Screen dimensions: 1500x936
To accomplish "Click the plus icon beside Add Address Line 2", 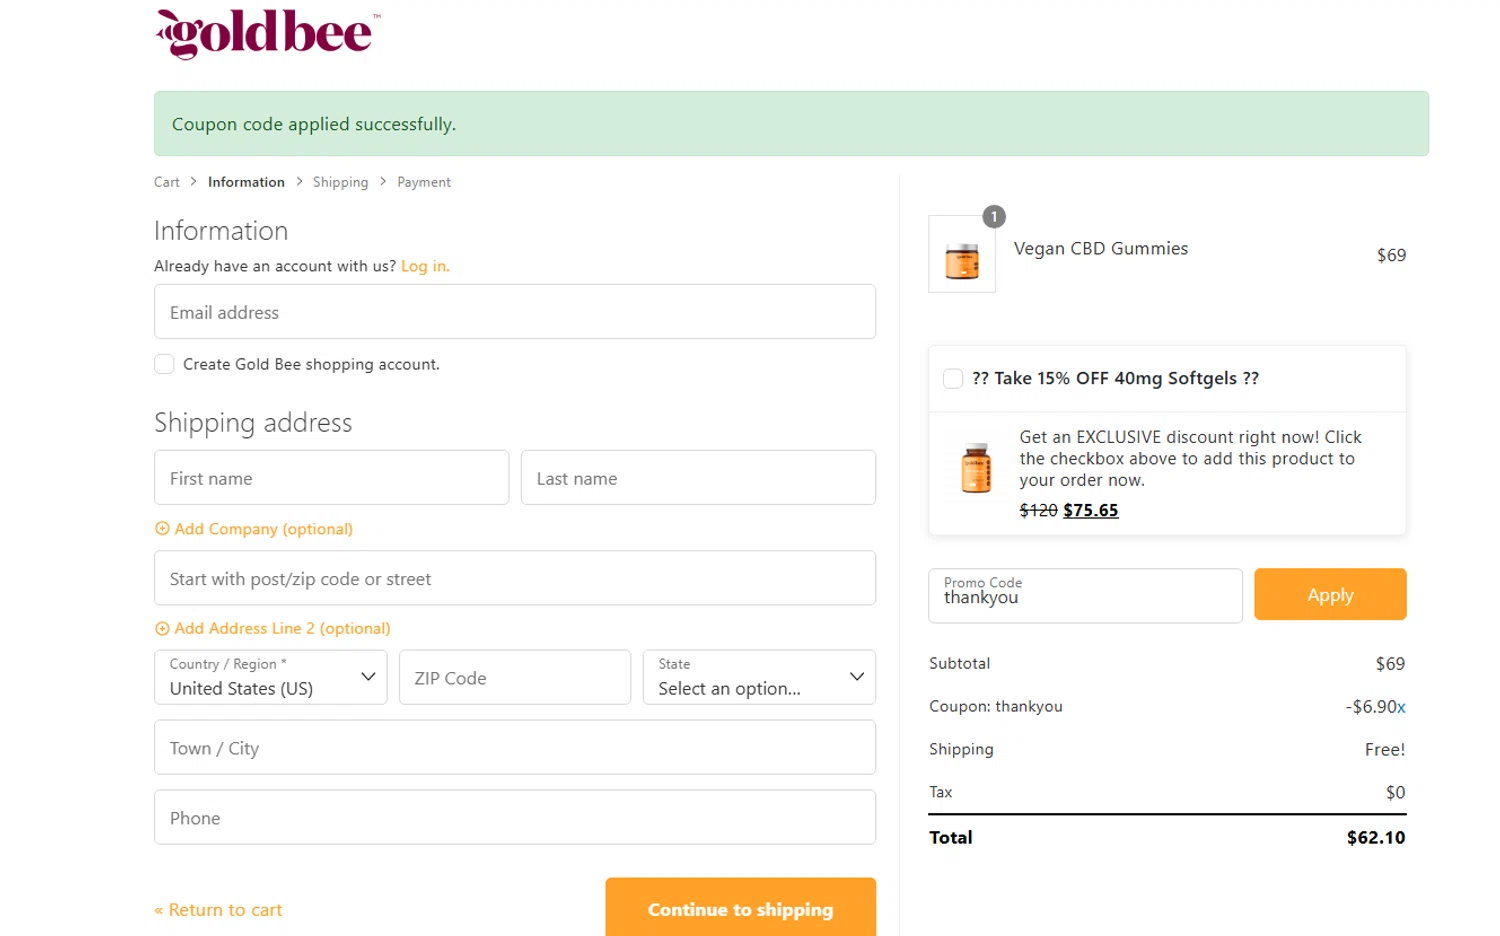I will (162, 629).
